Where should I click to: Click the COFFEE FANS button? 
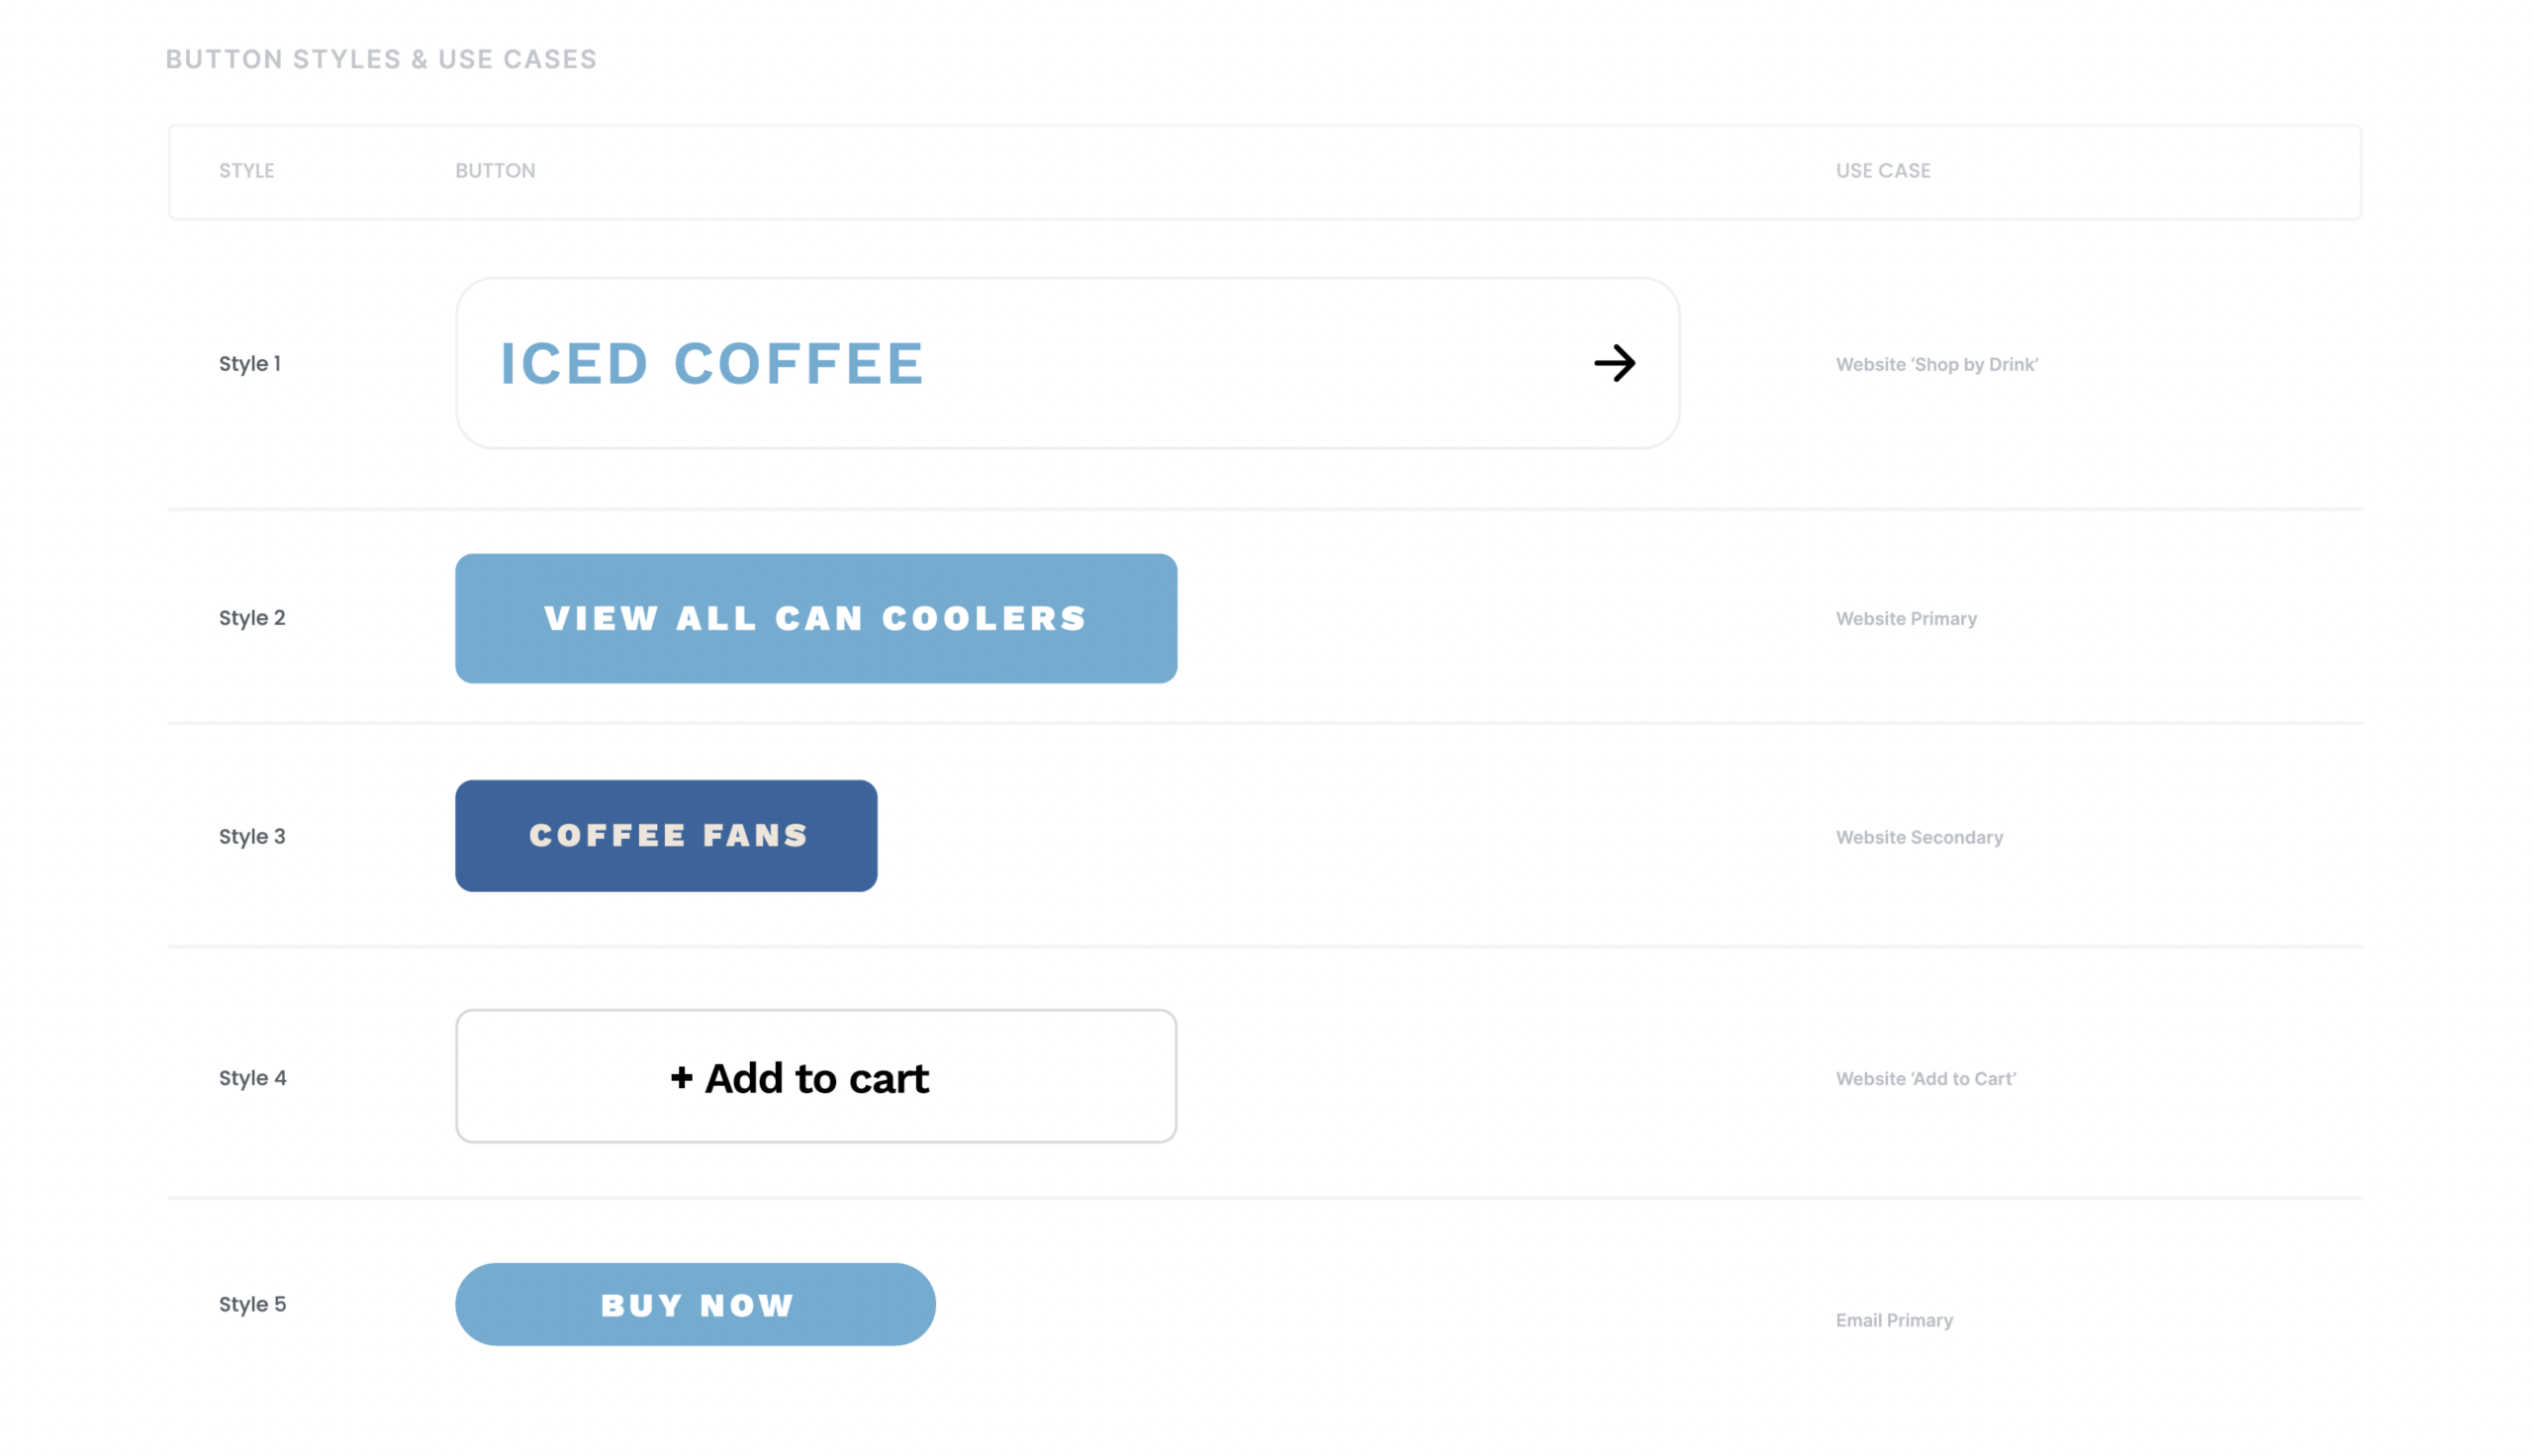pos(666,835)
